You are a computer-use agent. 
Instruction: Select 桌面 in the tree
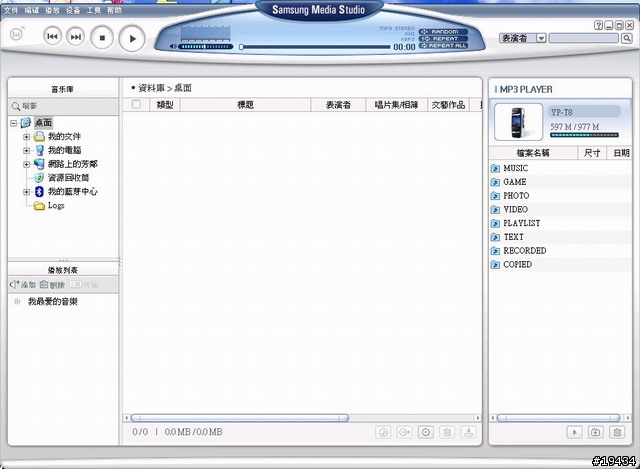[x=43, y=123]
